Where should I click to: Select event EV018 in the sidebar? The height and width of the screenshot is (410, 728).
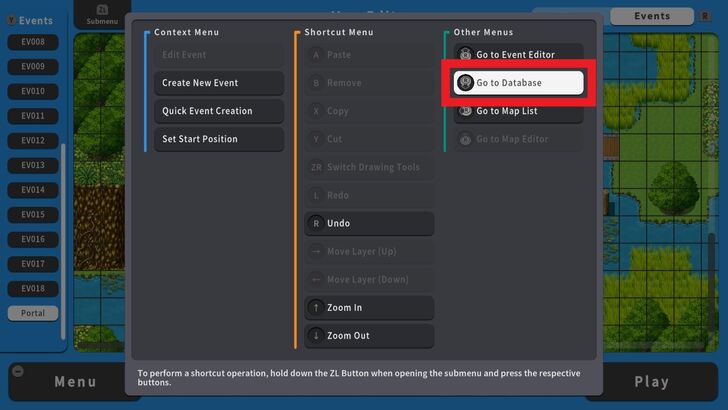(x=33, y=289)
